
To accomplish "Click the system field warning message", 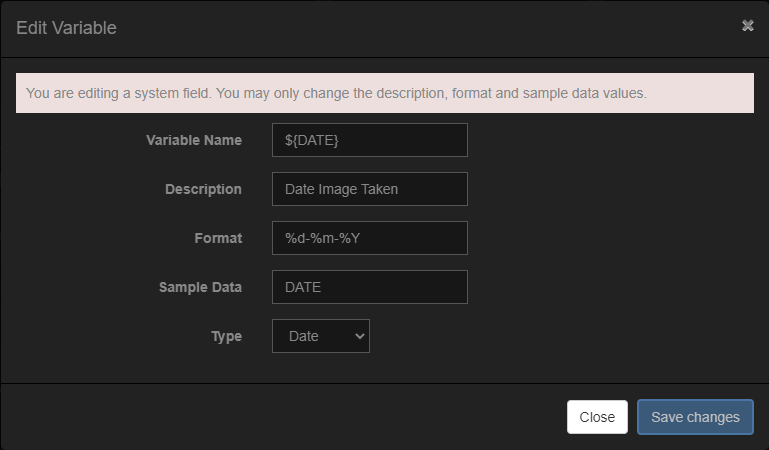I will pyautogui.click(x=384, y=93).
